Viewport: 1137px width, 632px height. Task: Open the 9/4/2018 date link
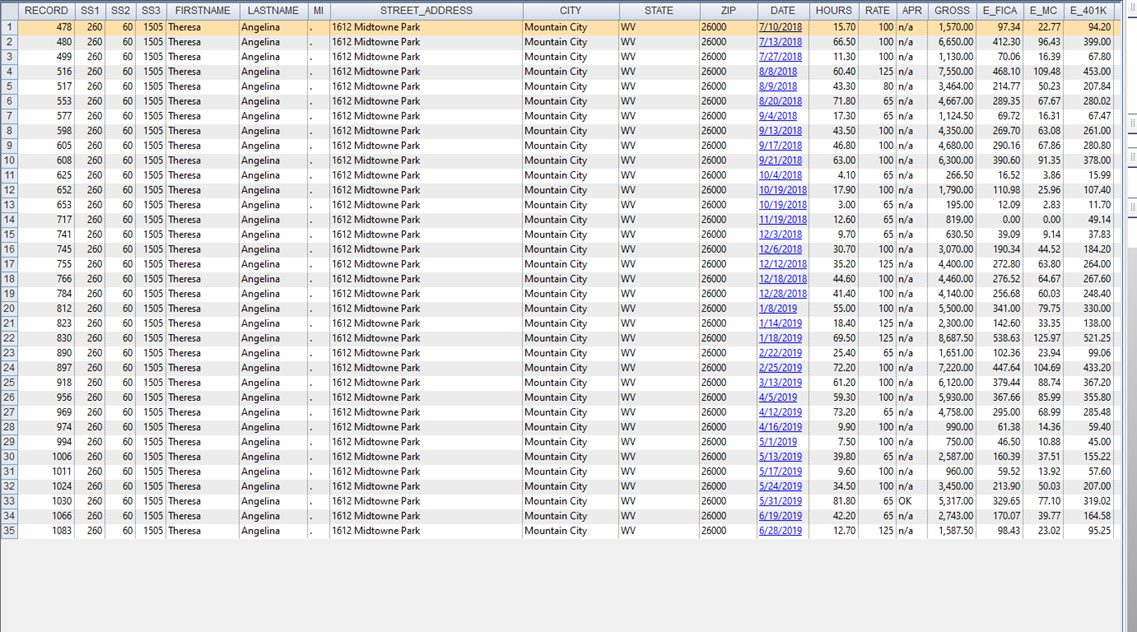pos(778,116)
